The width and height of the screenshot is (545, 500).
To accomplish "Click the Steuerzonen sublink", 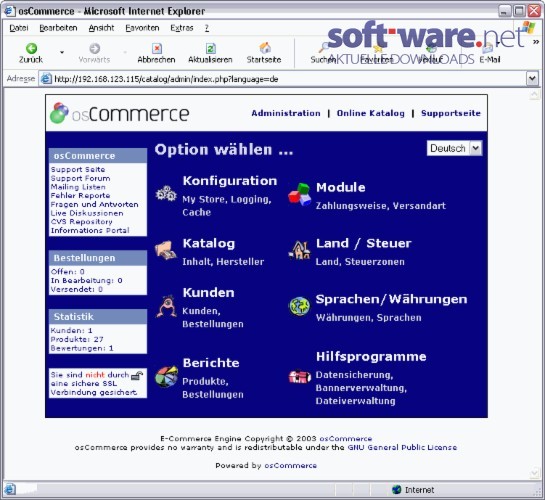I will pos(375,262).
